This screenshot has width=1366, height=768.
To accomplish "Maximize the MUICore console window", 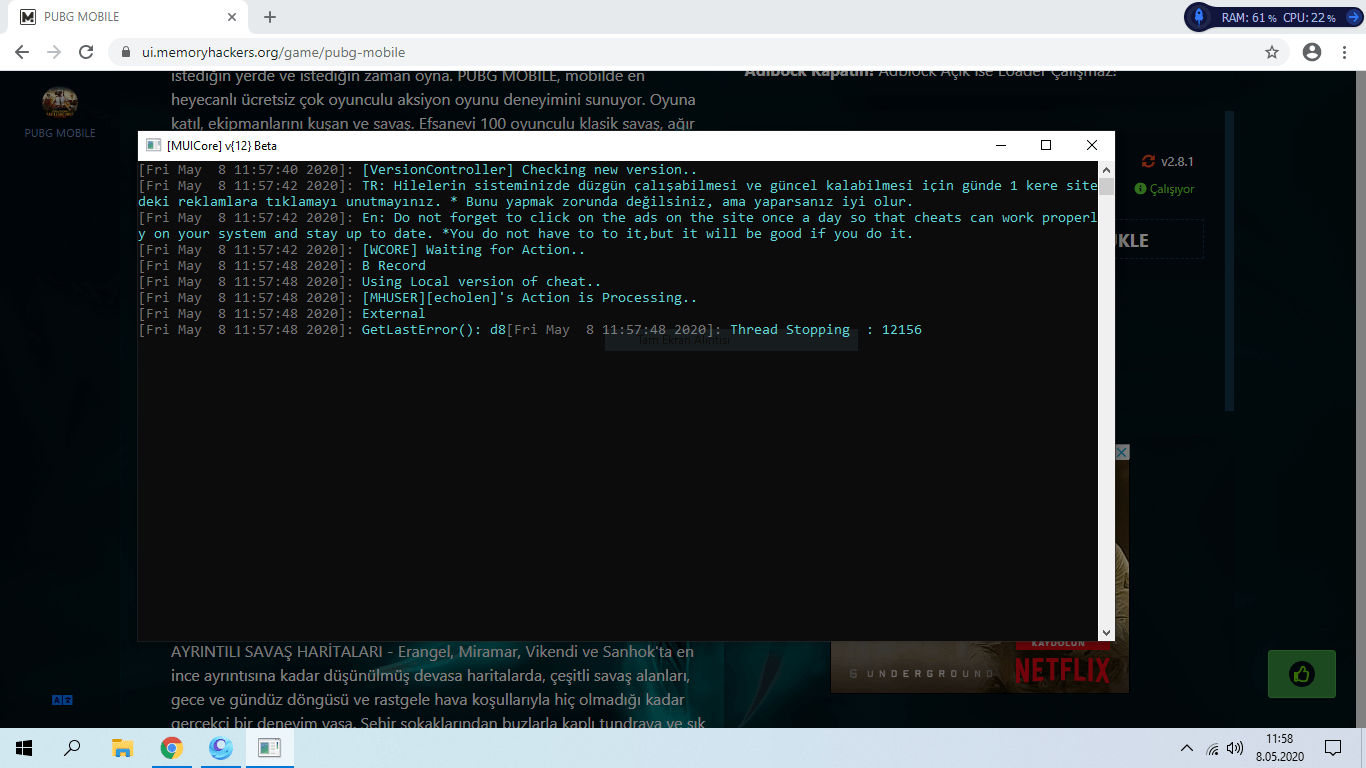I will [x=1046, y=145].
